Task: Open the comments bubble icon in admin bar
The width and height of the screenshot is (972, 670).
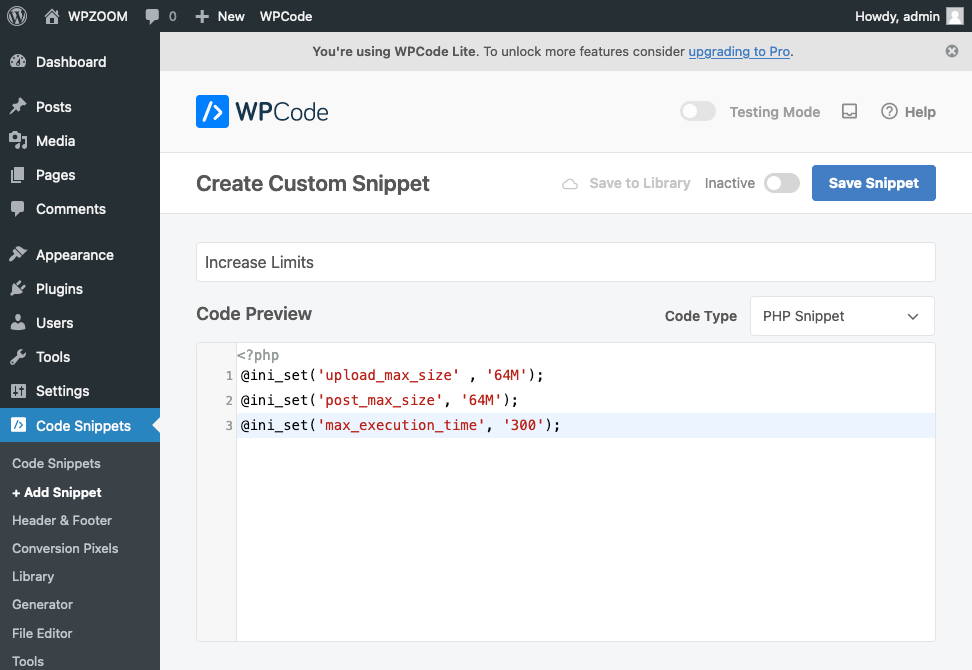Action: [152, 17]
